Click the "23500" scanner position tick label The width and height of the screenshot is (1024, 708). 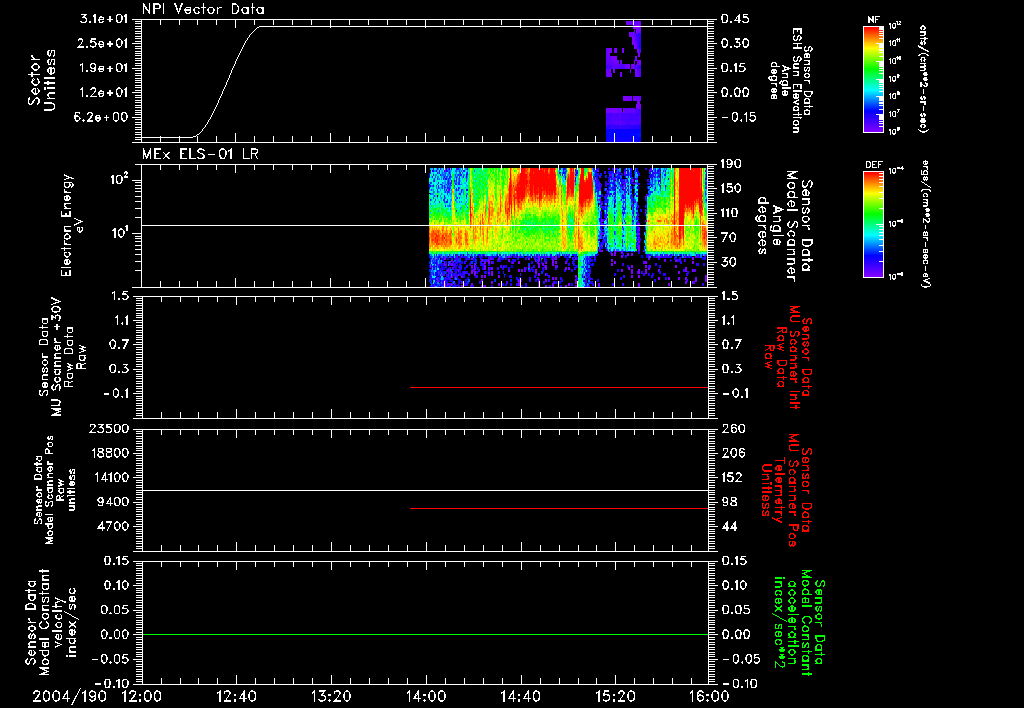(108, 429)
